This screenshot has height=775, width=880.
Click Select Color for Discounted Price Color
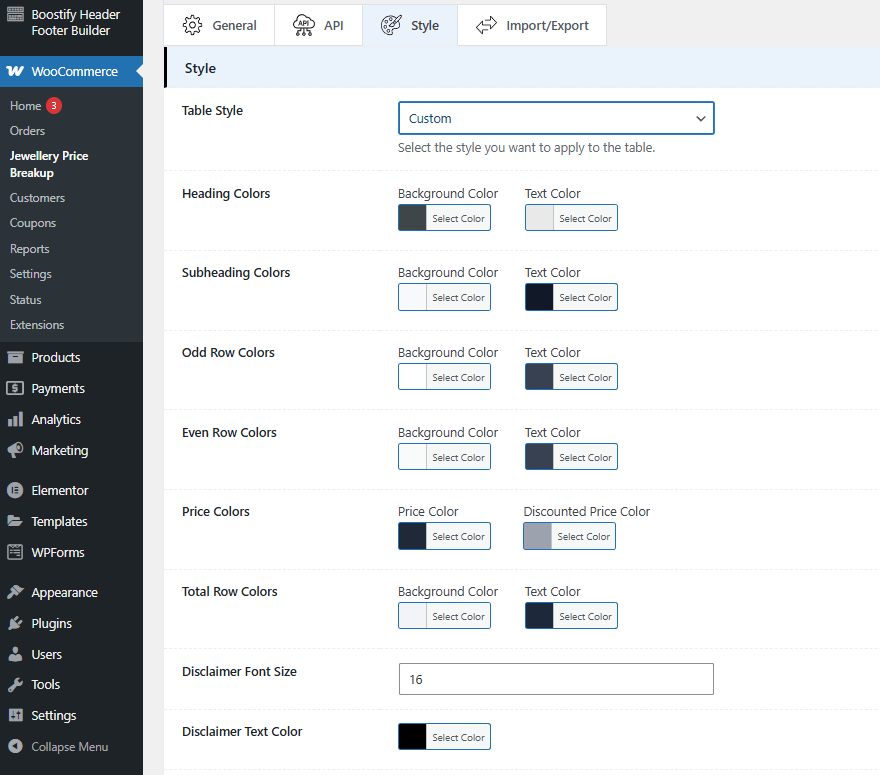click(583, 536)
